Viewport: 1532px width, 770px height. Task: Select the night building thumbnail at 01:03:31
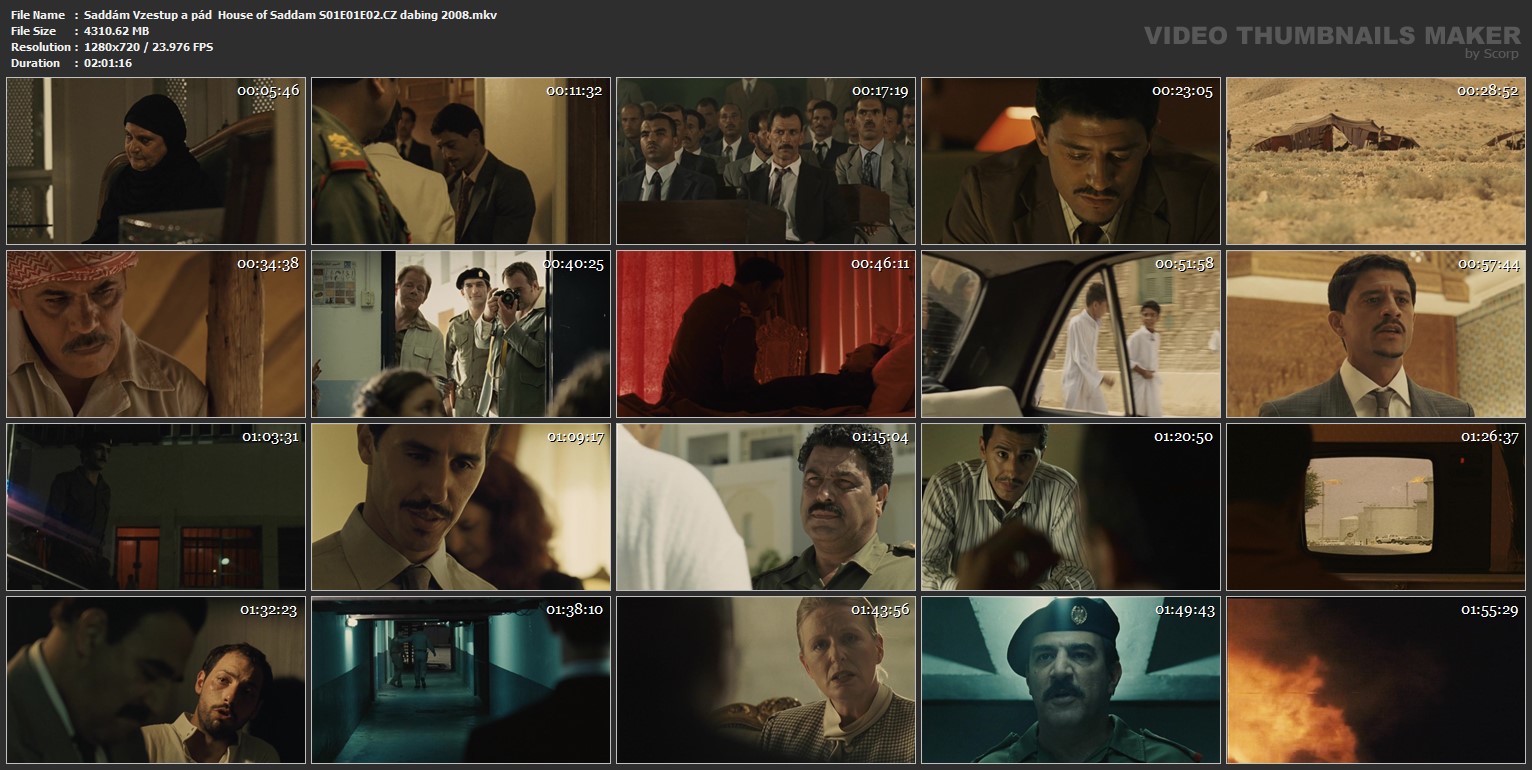pos(155,507)
